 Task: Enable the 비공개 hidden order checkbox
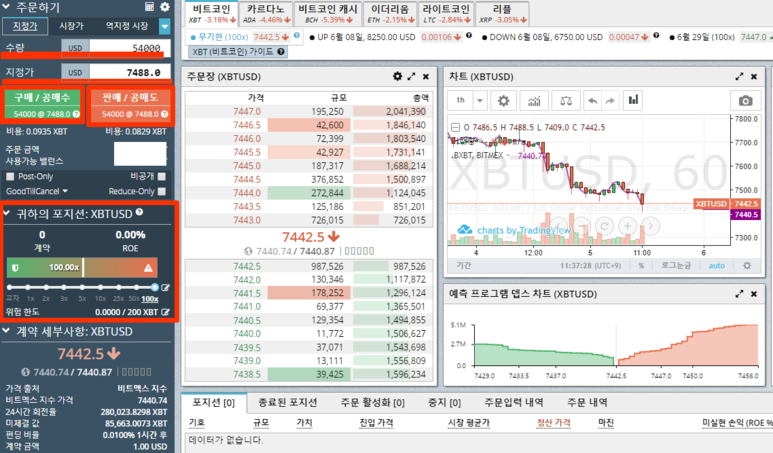coord(162,176)
